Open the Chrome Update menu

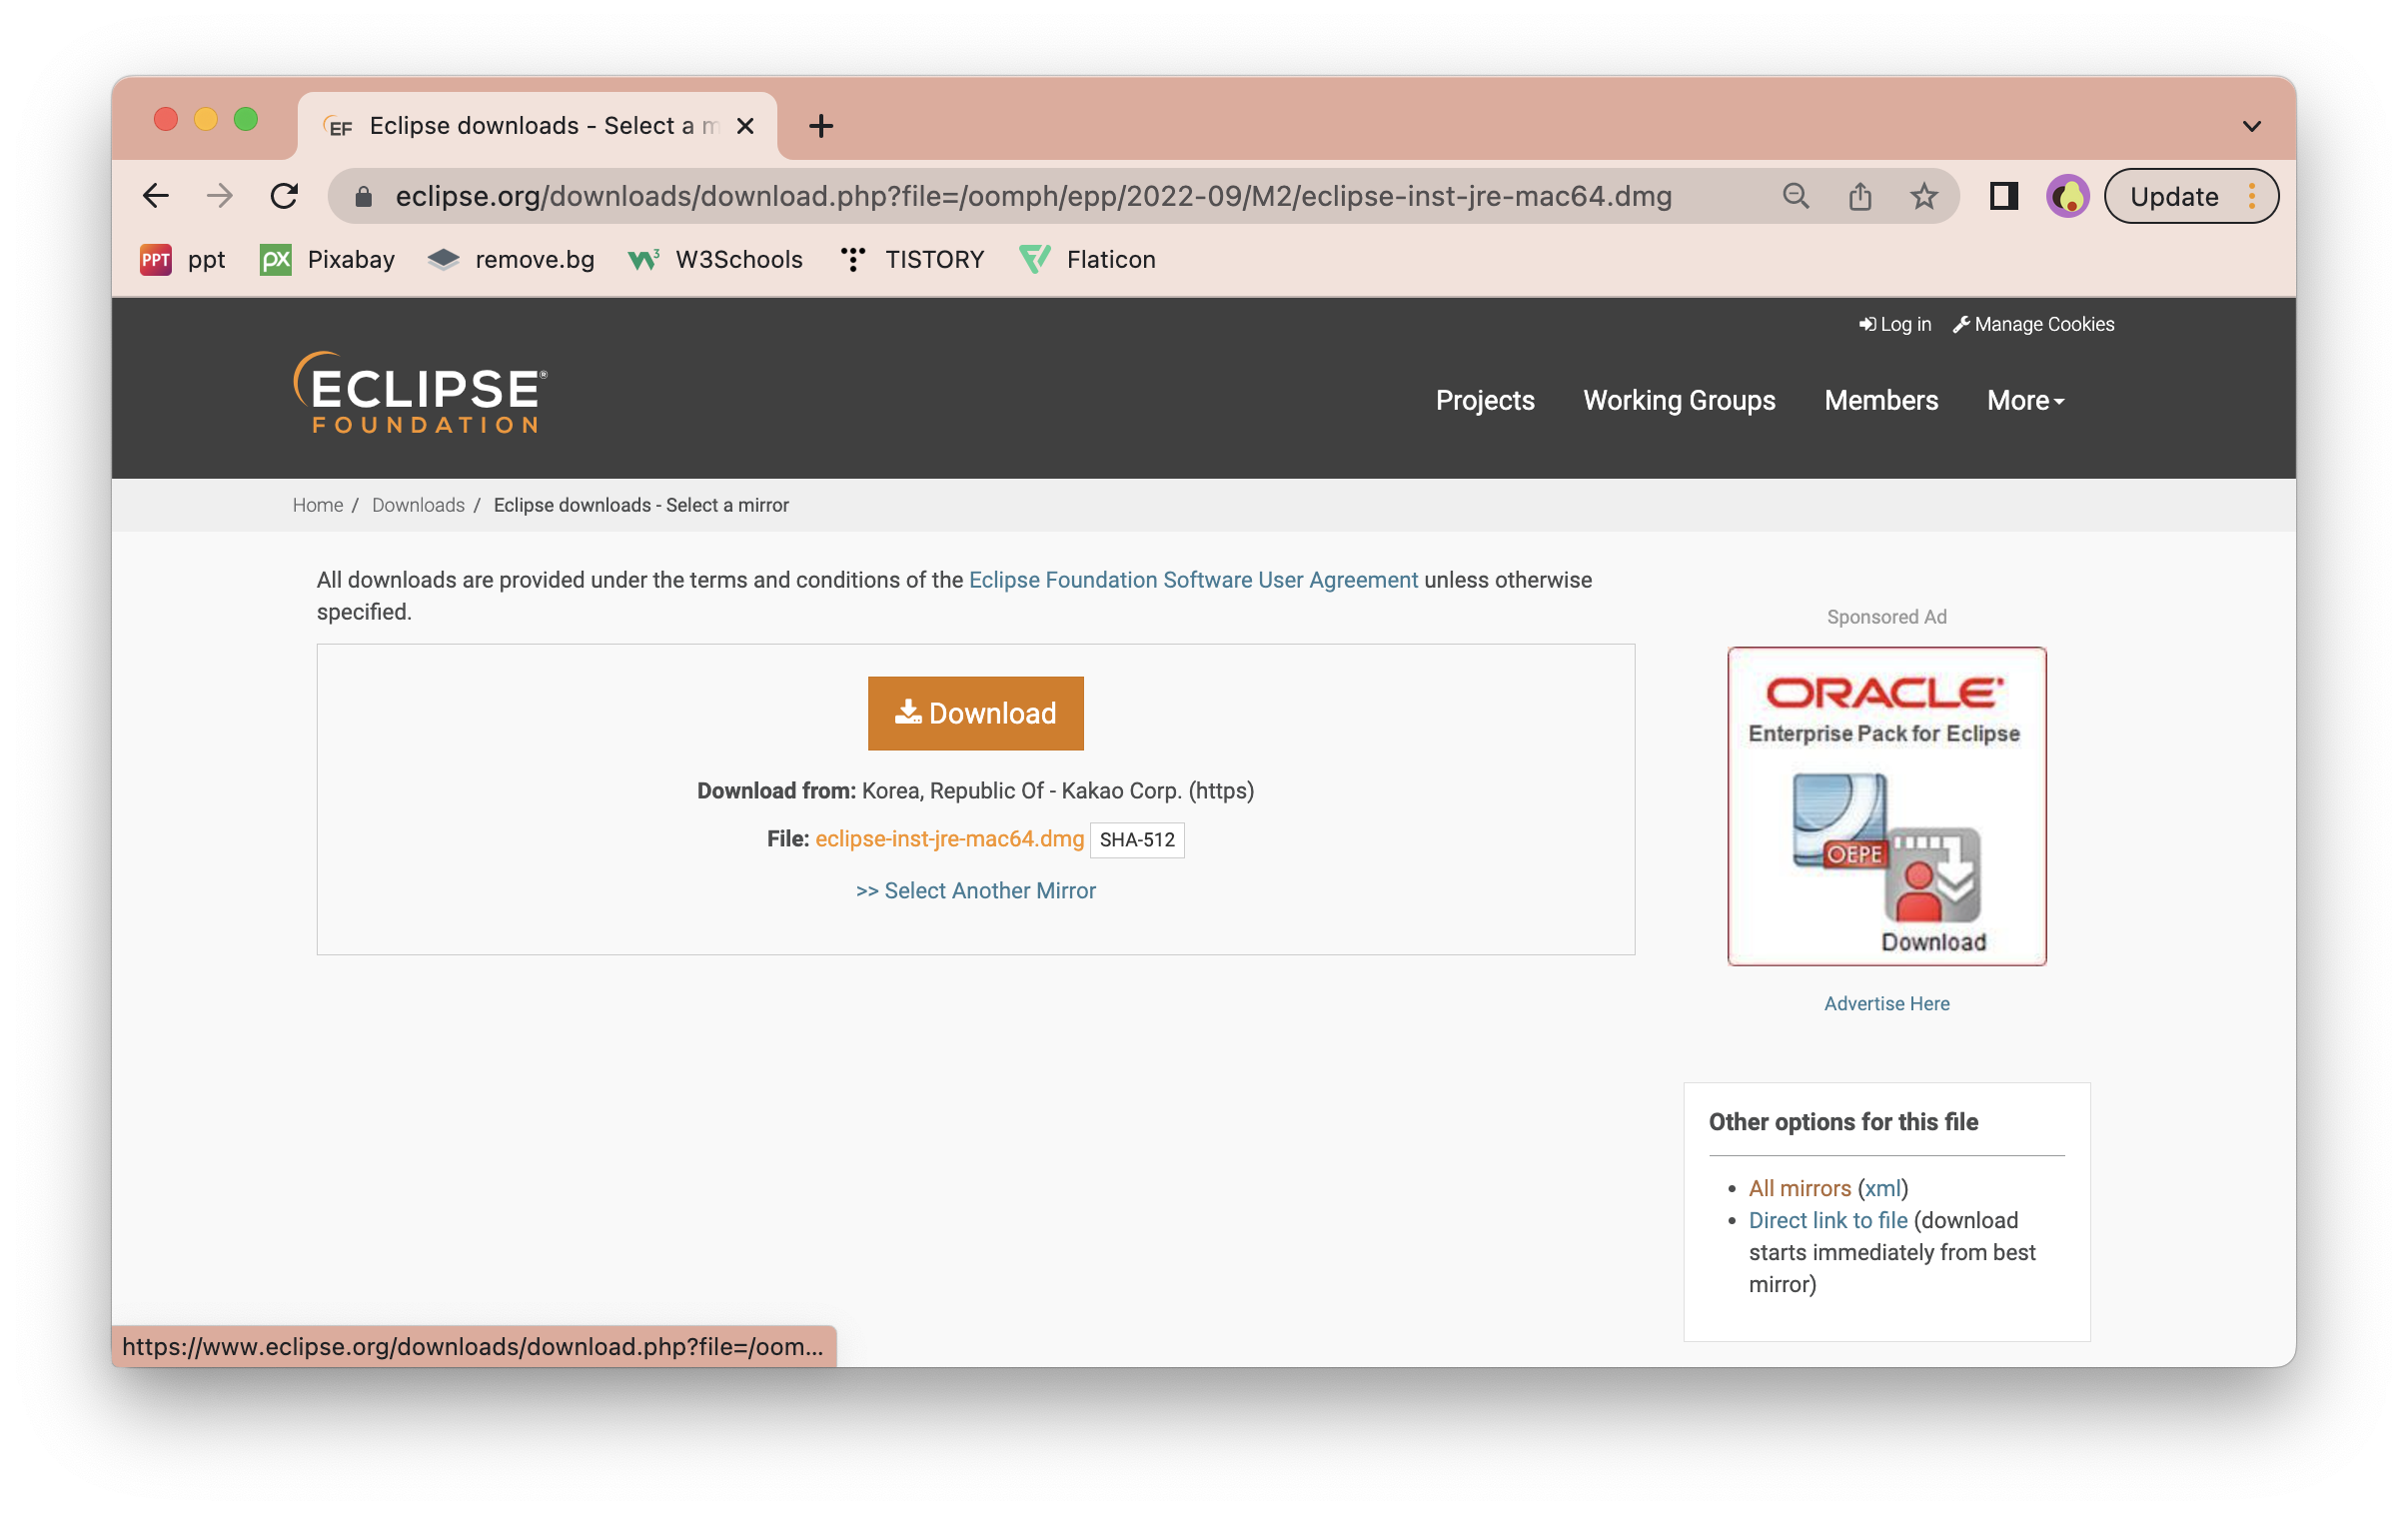(2190, 196)
